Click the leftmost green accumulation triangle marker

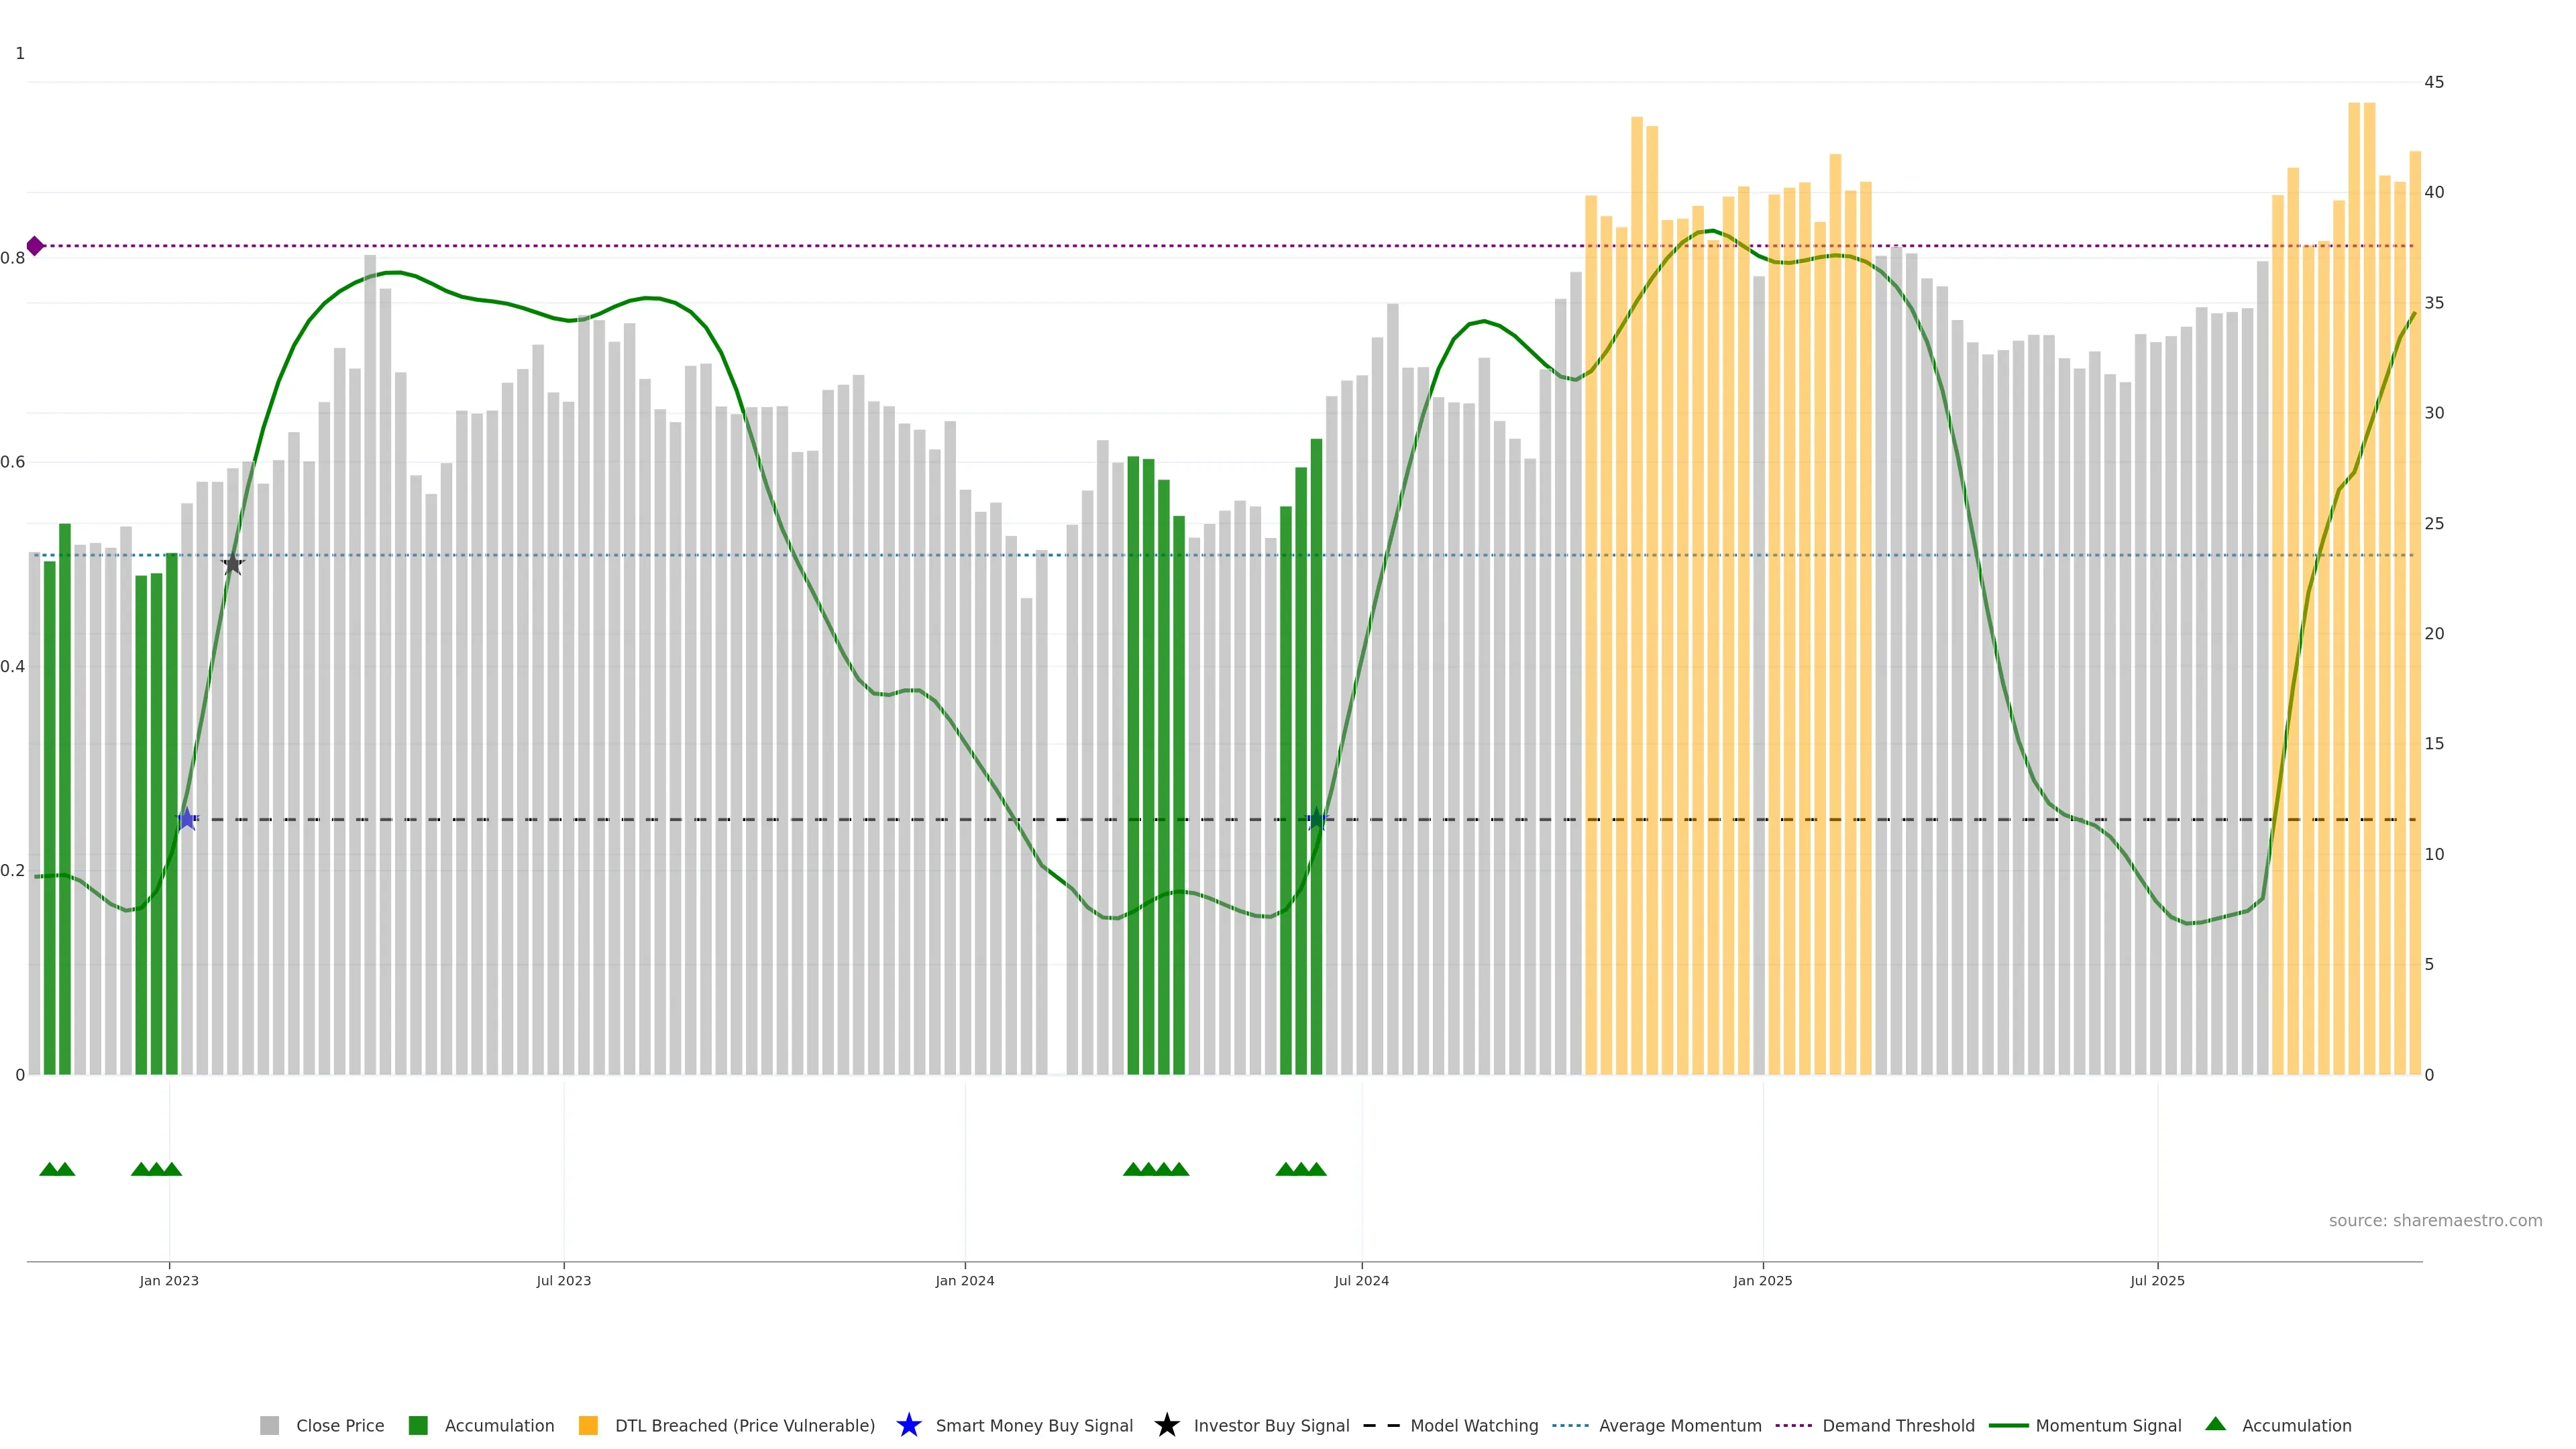[49, 1169]
